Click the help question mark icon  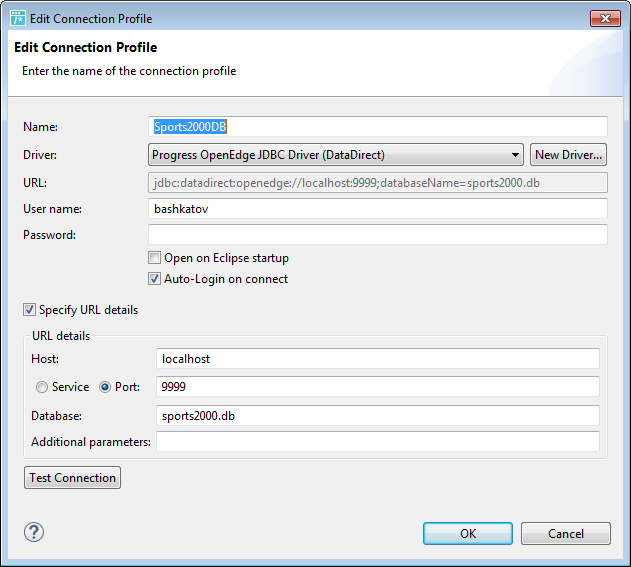point(34,532)
